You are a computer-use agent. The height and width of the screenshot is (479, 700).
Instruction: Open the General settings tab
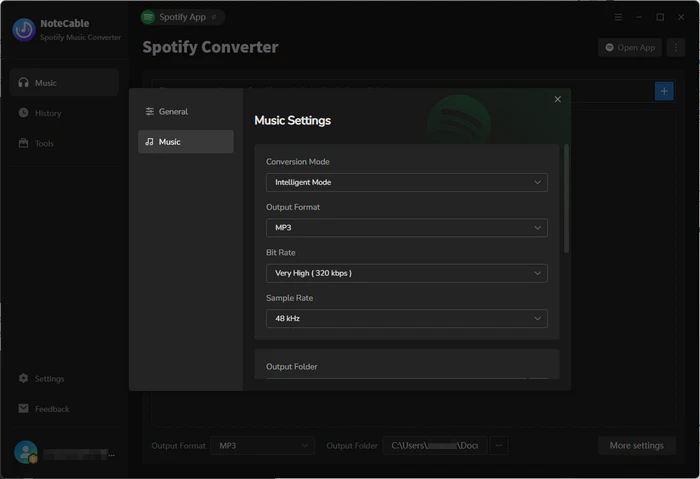pos(186,112)
